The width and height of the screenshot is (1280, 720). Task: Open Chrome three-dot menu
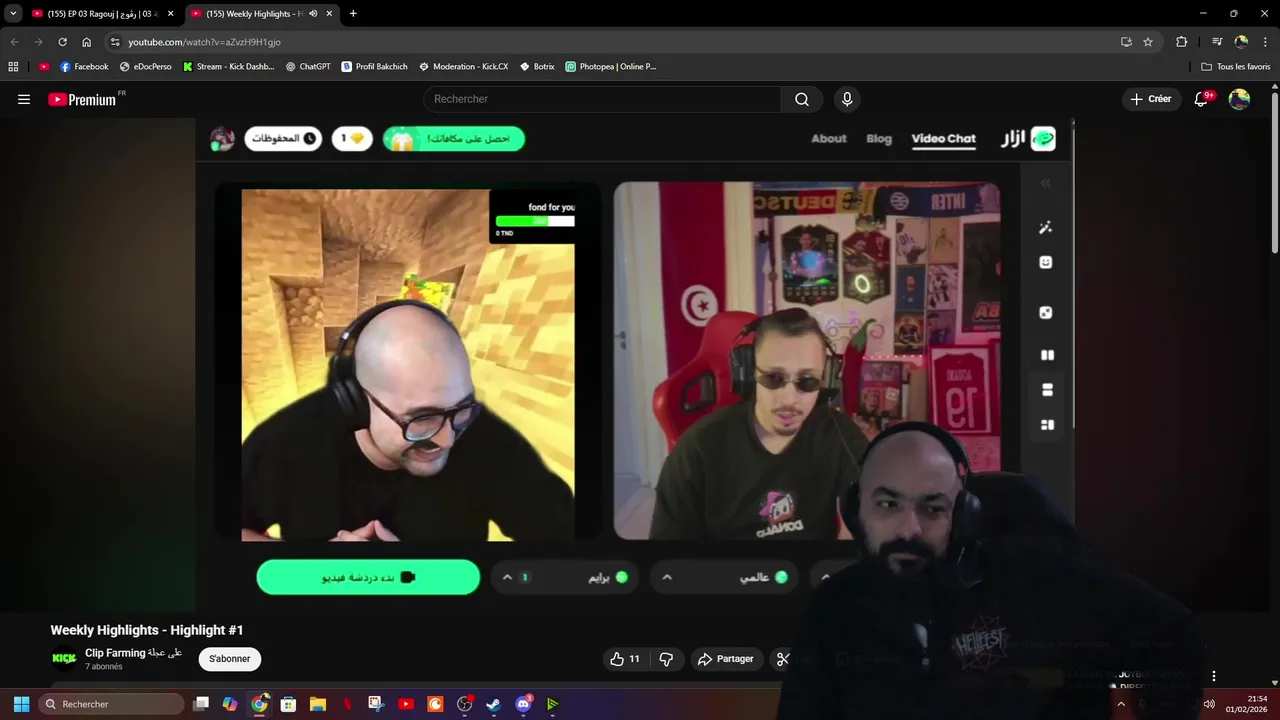[1264, 42]
